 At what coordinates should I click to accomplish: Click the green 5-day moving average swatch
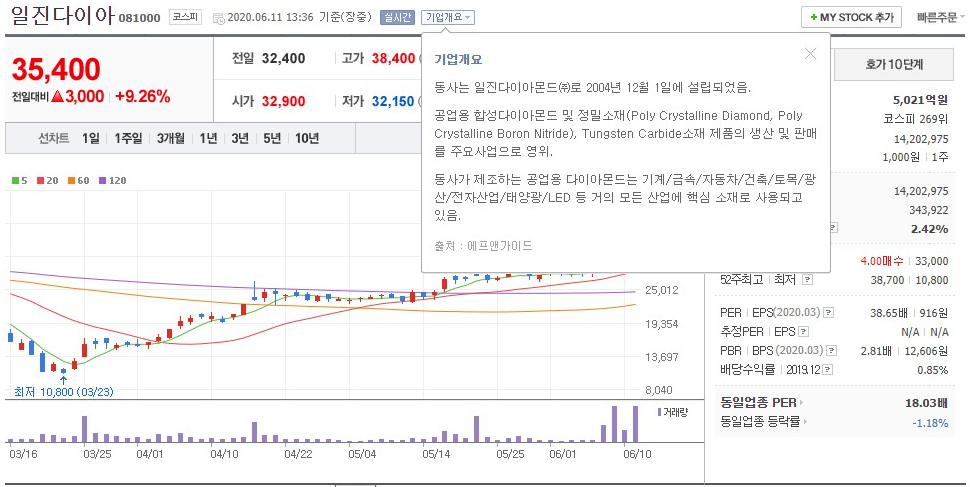(15, 181)
